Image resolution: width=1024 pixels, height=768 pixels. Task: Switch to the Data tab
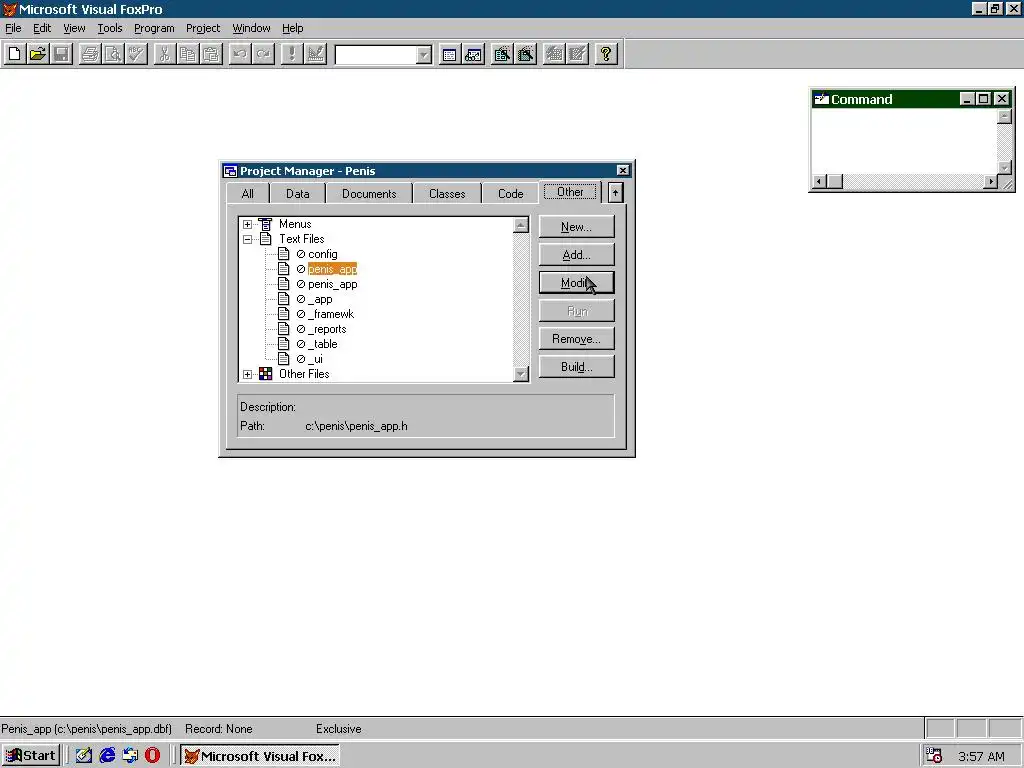click(x=297, y=194)
